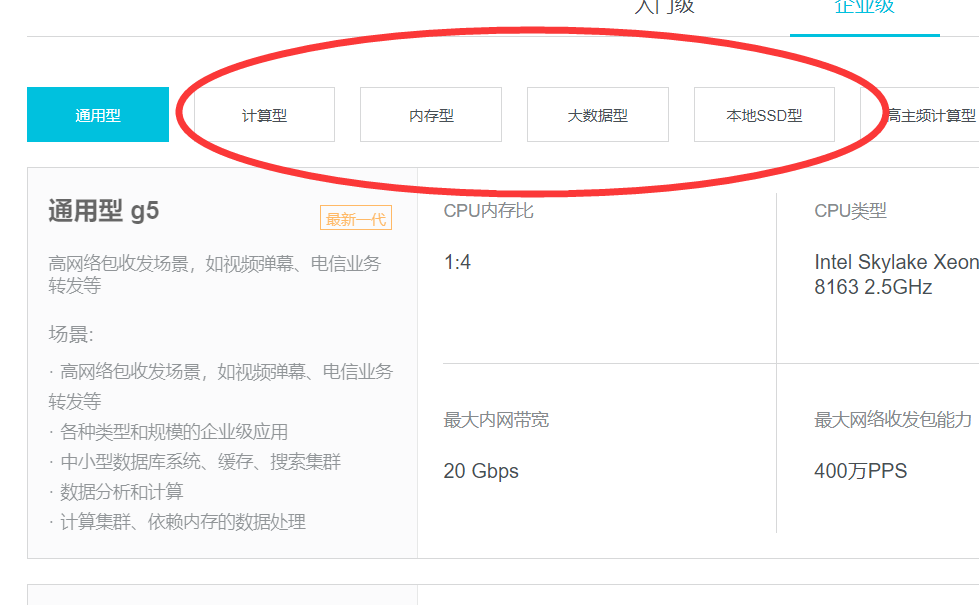Image resolution: width=979 pixels, height=605 pixels.
Task: Click the 数据分析和计算 scenario item
Action: pos(121,492)
